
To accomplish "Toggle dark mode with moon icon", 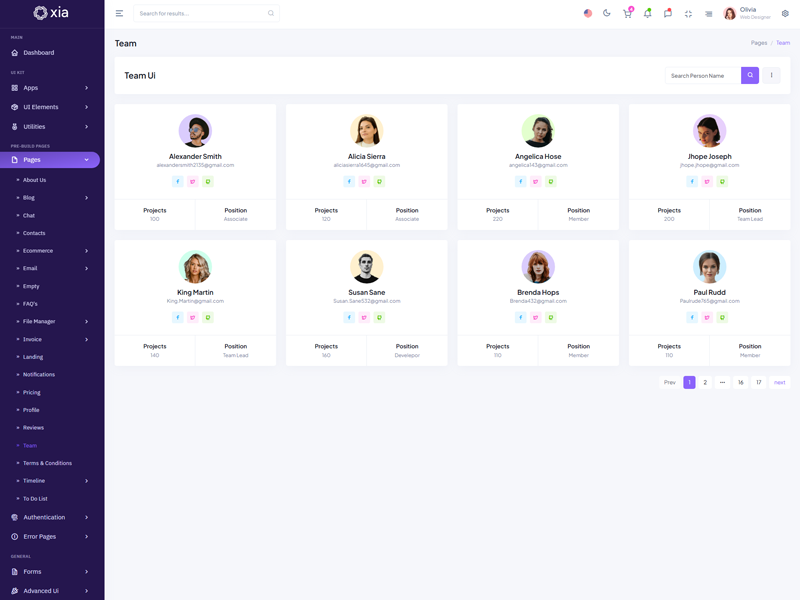I will 607,14.
